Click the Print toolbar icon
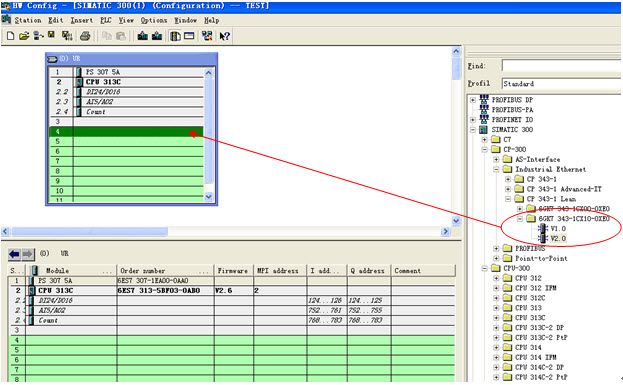This screenshot has height=385, width=623. click(x=85, y=36)
